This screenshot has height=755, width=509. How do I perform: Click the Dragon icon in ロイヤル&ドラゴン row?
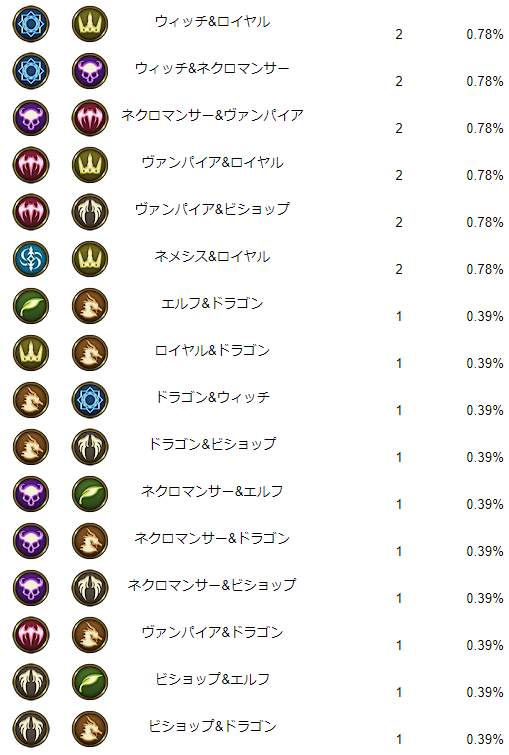coord(90,353)
